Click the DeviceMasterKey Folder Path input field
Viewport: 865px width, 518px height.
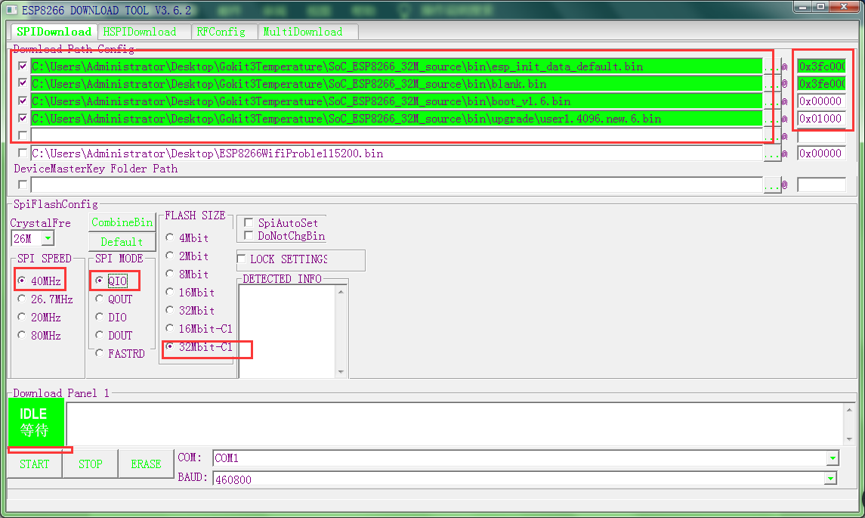point(397,185)
